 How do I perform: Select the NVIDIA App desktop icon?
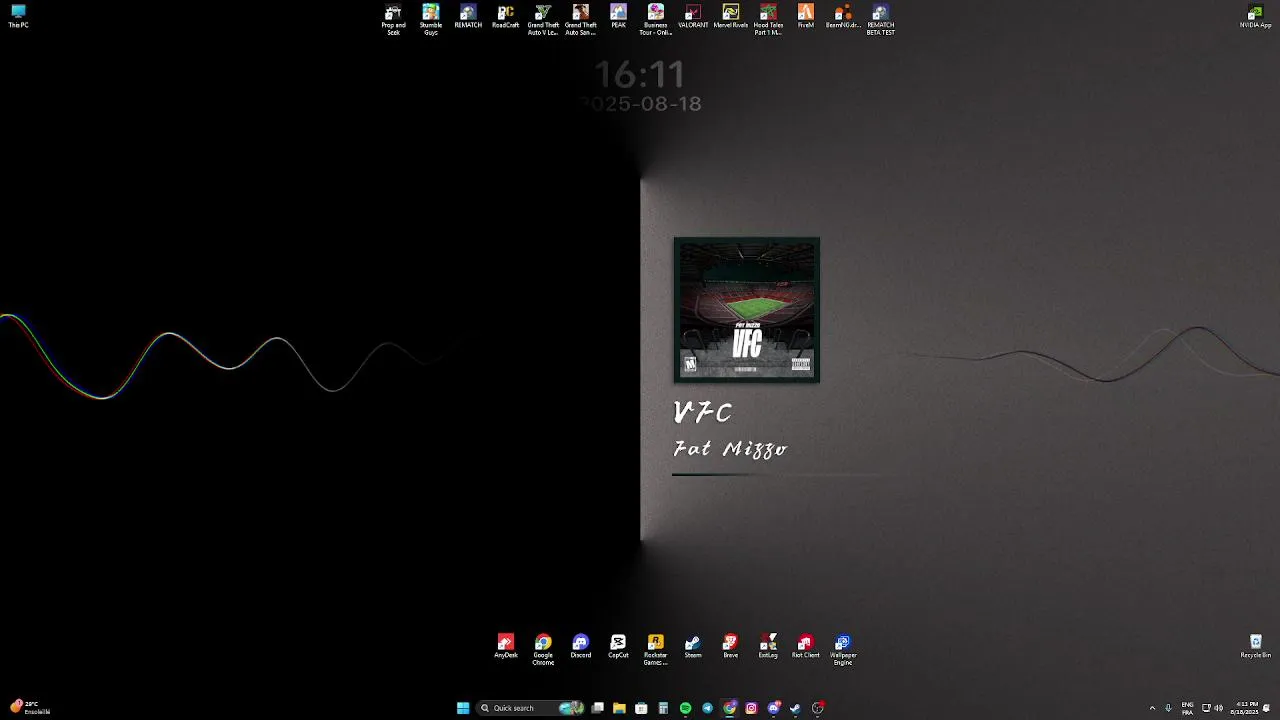pyautogui.click(x=1255, y=17)
